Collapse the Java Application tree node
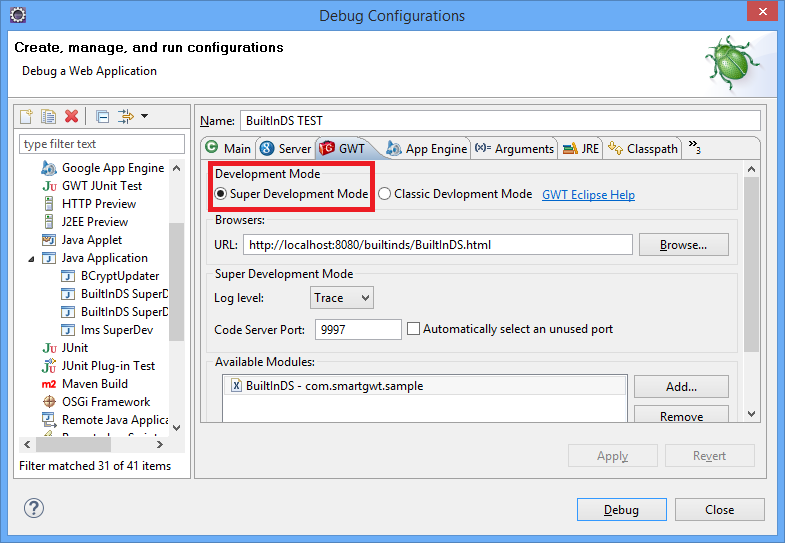This screenshot has height=543, width=785. pyautogui.click(x=31, y=258)
